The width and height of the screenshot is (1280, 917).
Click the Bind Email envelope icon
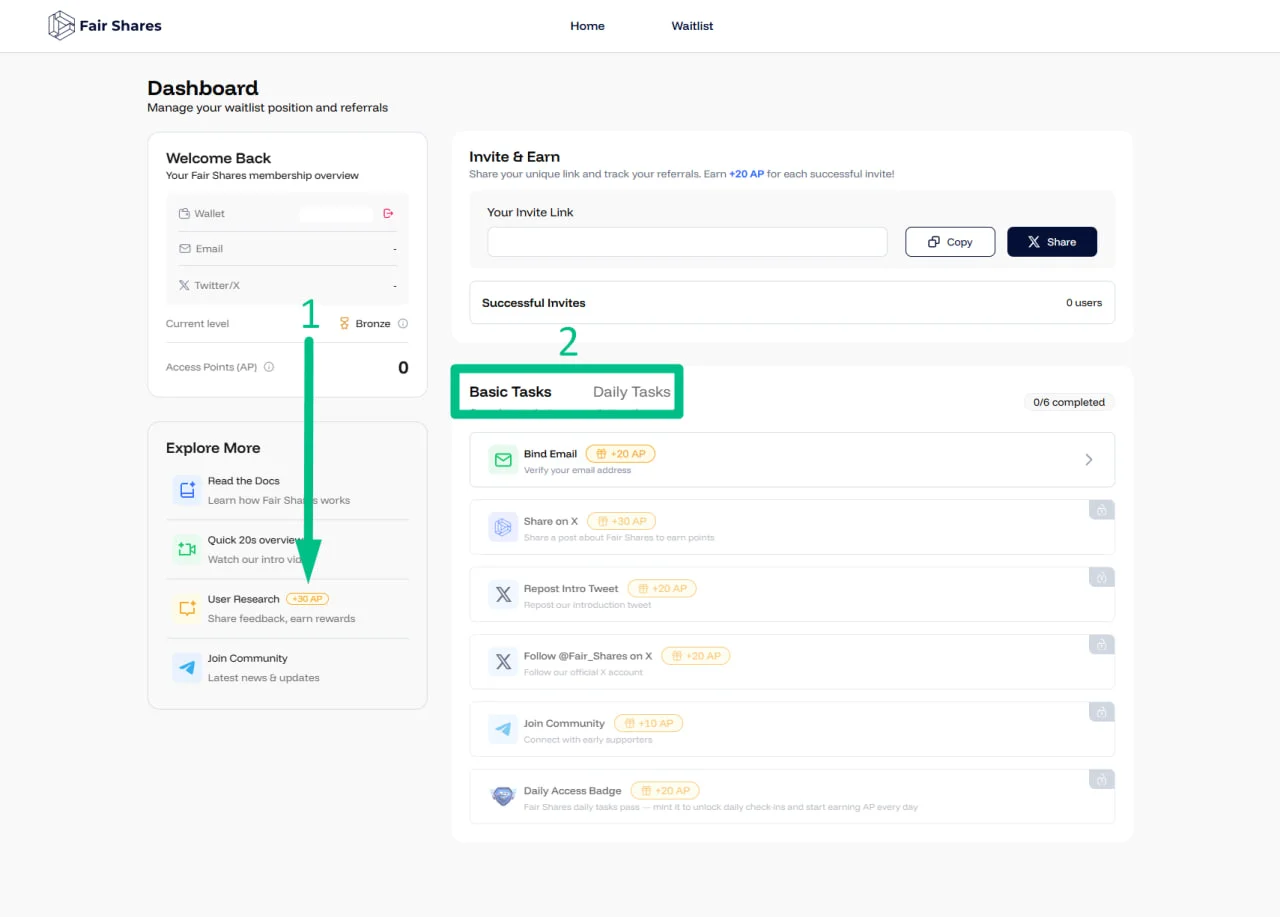pos(503,460)
